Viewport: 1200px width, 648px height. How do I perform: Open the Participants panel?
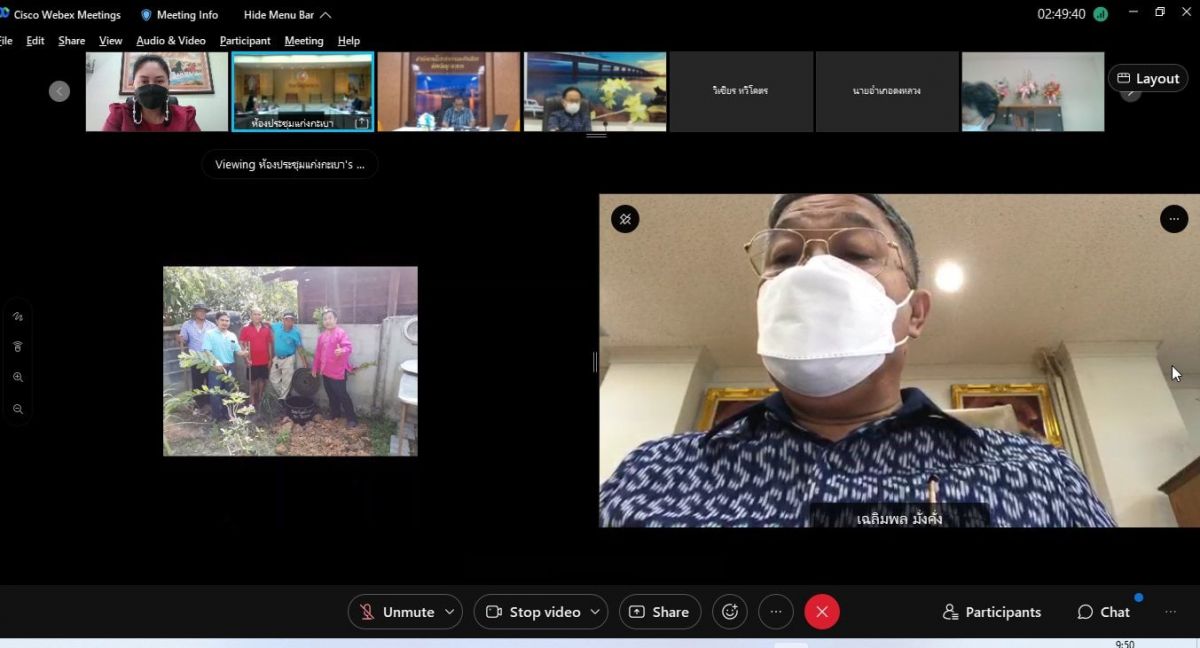[x=992, y=612]
